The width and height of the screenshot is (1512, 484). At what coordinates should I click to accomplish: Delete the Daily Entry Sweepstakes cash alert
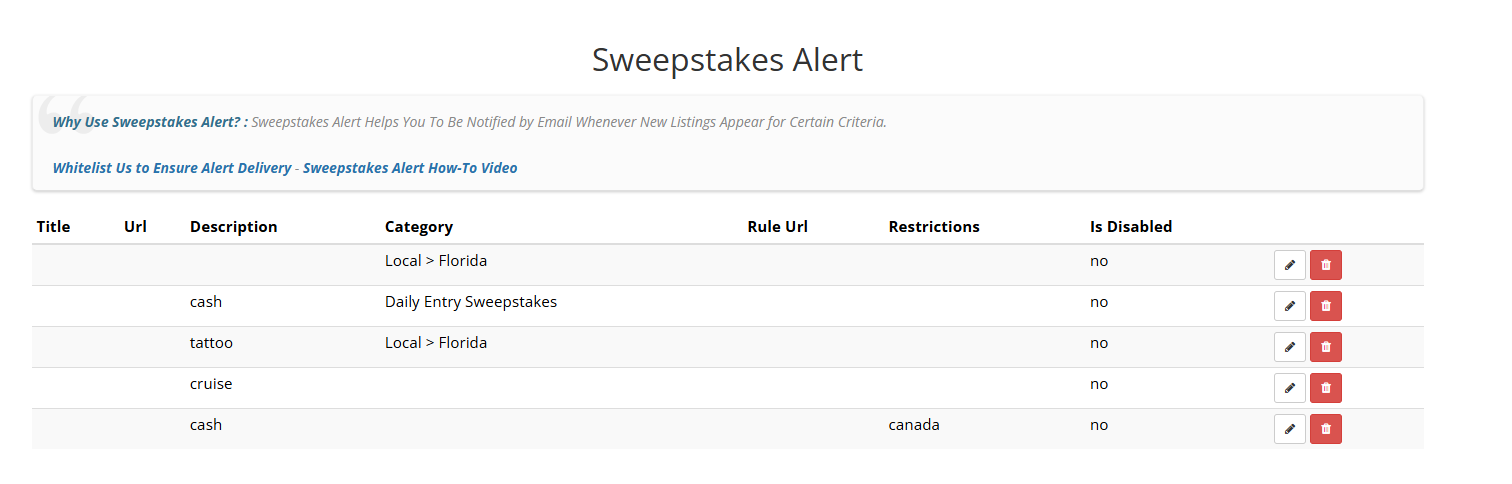[x=1325, y=306]
